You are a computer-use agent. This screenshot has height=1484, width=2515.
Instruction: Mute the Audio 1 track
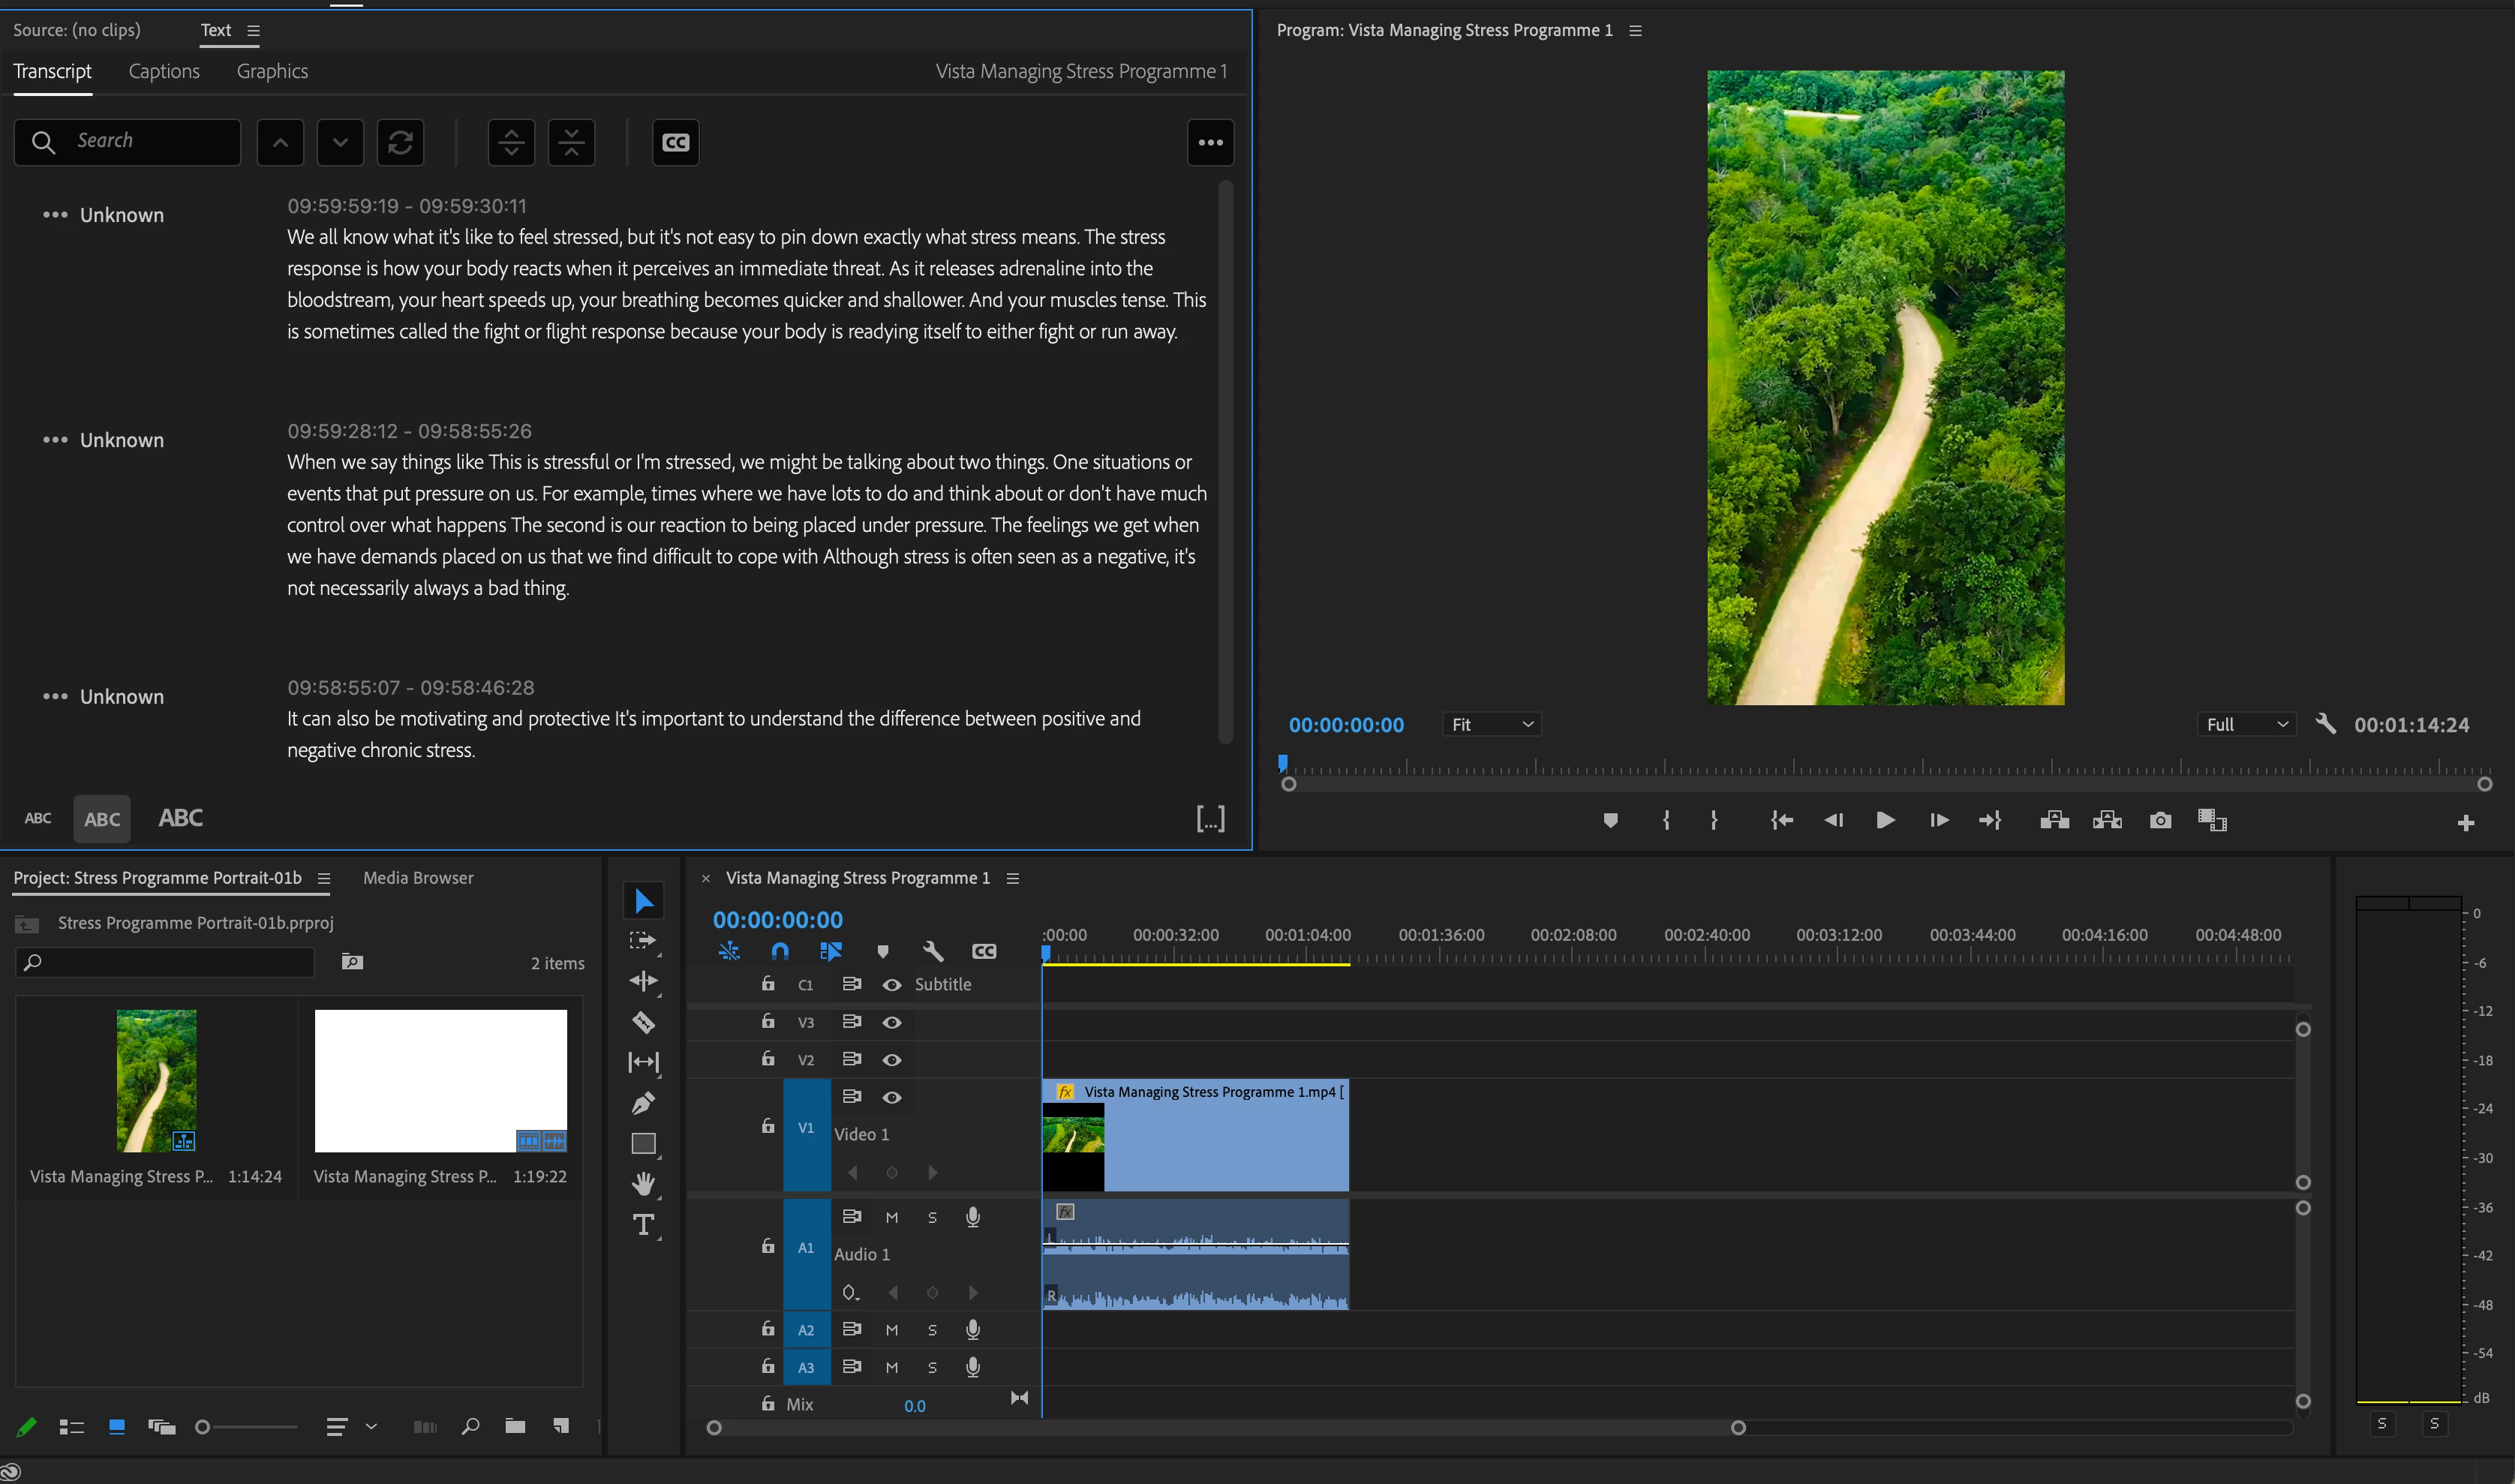tap(892, 1217)
